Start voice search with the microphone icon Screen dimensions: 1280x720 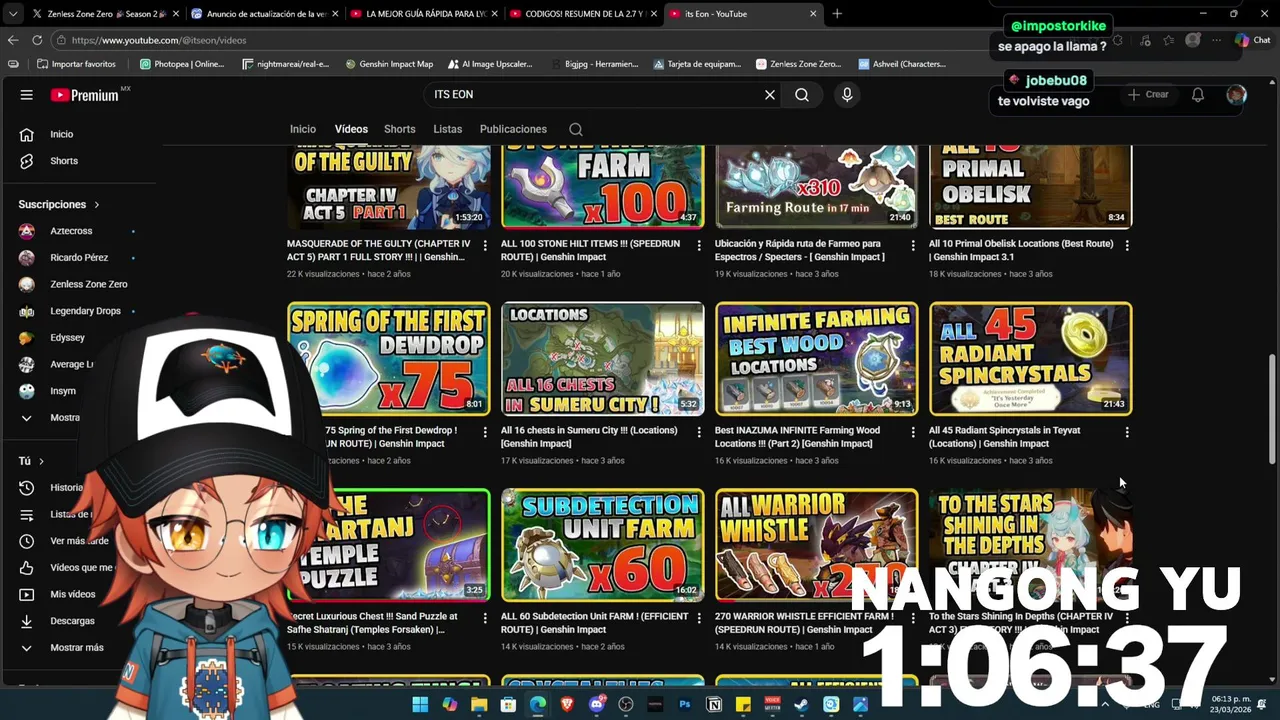click(x=847, y=95)
